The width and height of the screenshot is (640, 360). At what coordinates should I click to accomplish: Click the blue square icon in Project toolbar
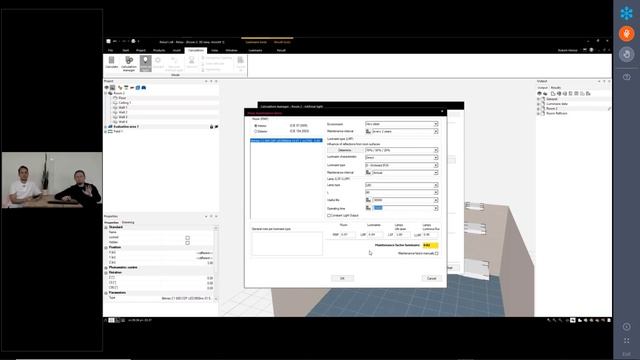pos(138,87)
